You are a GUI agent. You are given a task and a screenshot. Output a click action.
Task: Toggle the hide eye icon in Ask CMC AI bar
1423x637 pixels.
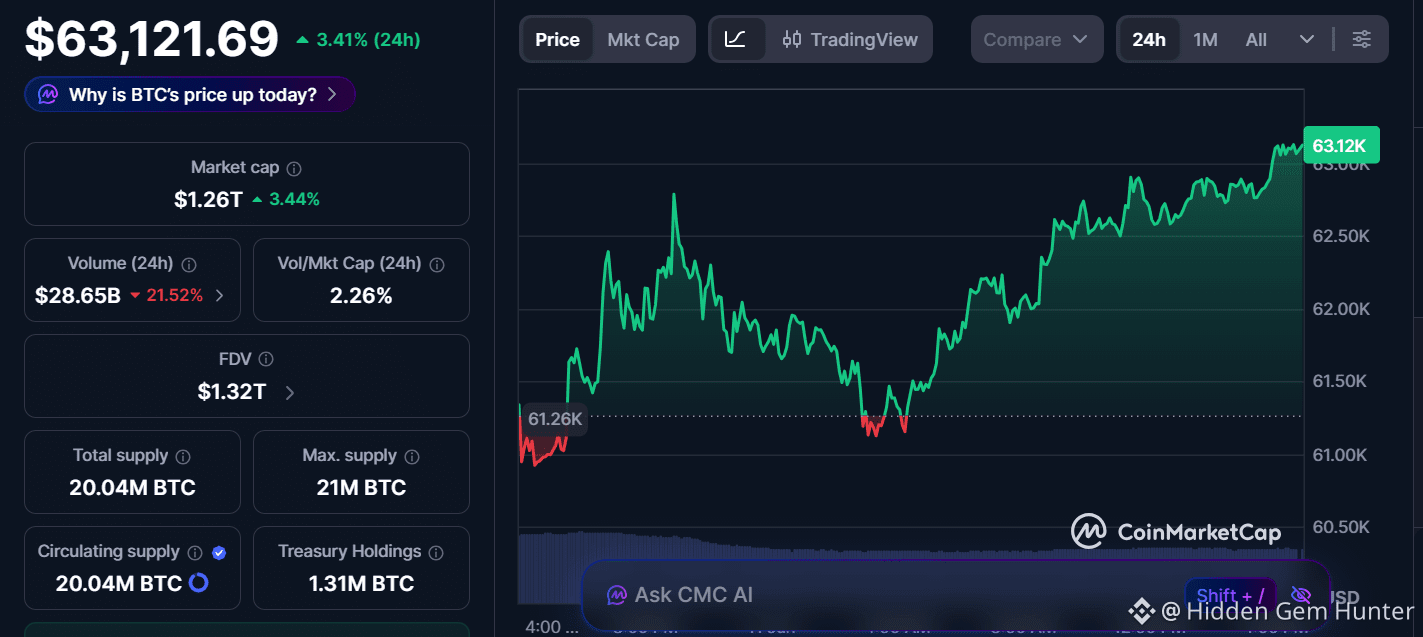click(x=1301, y=596)
